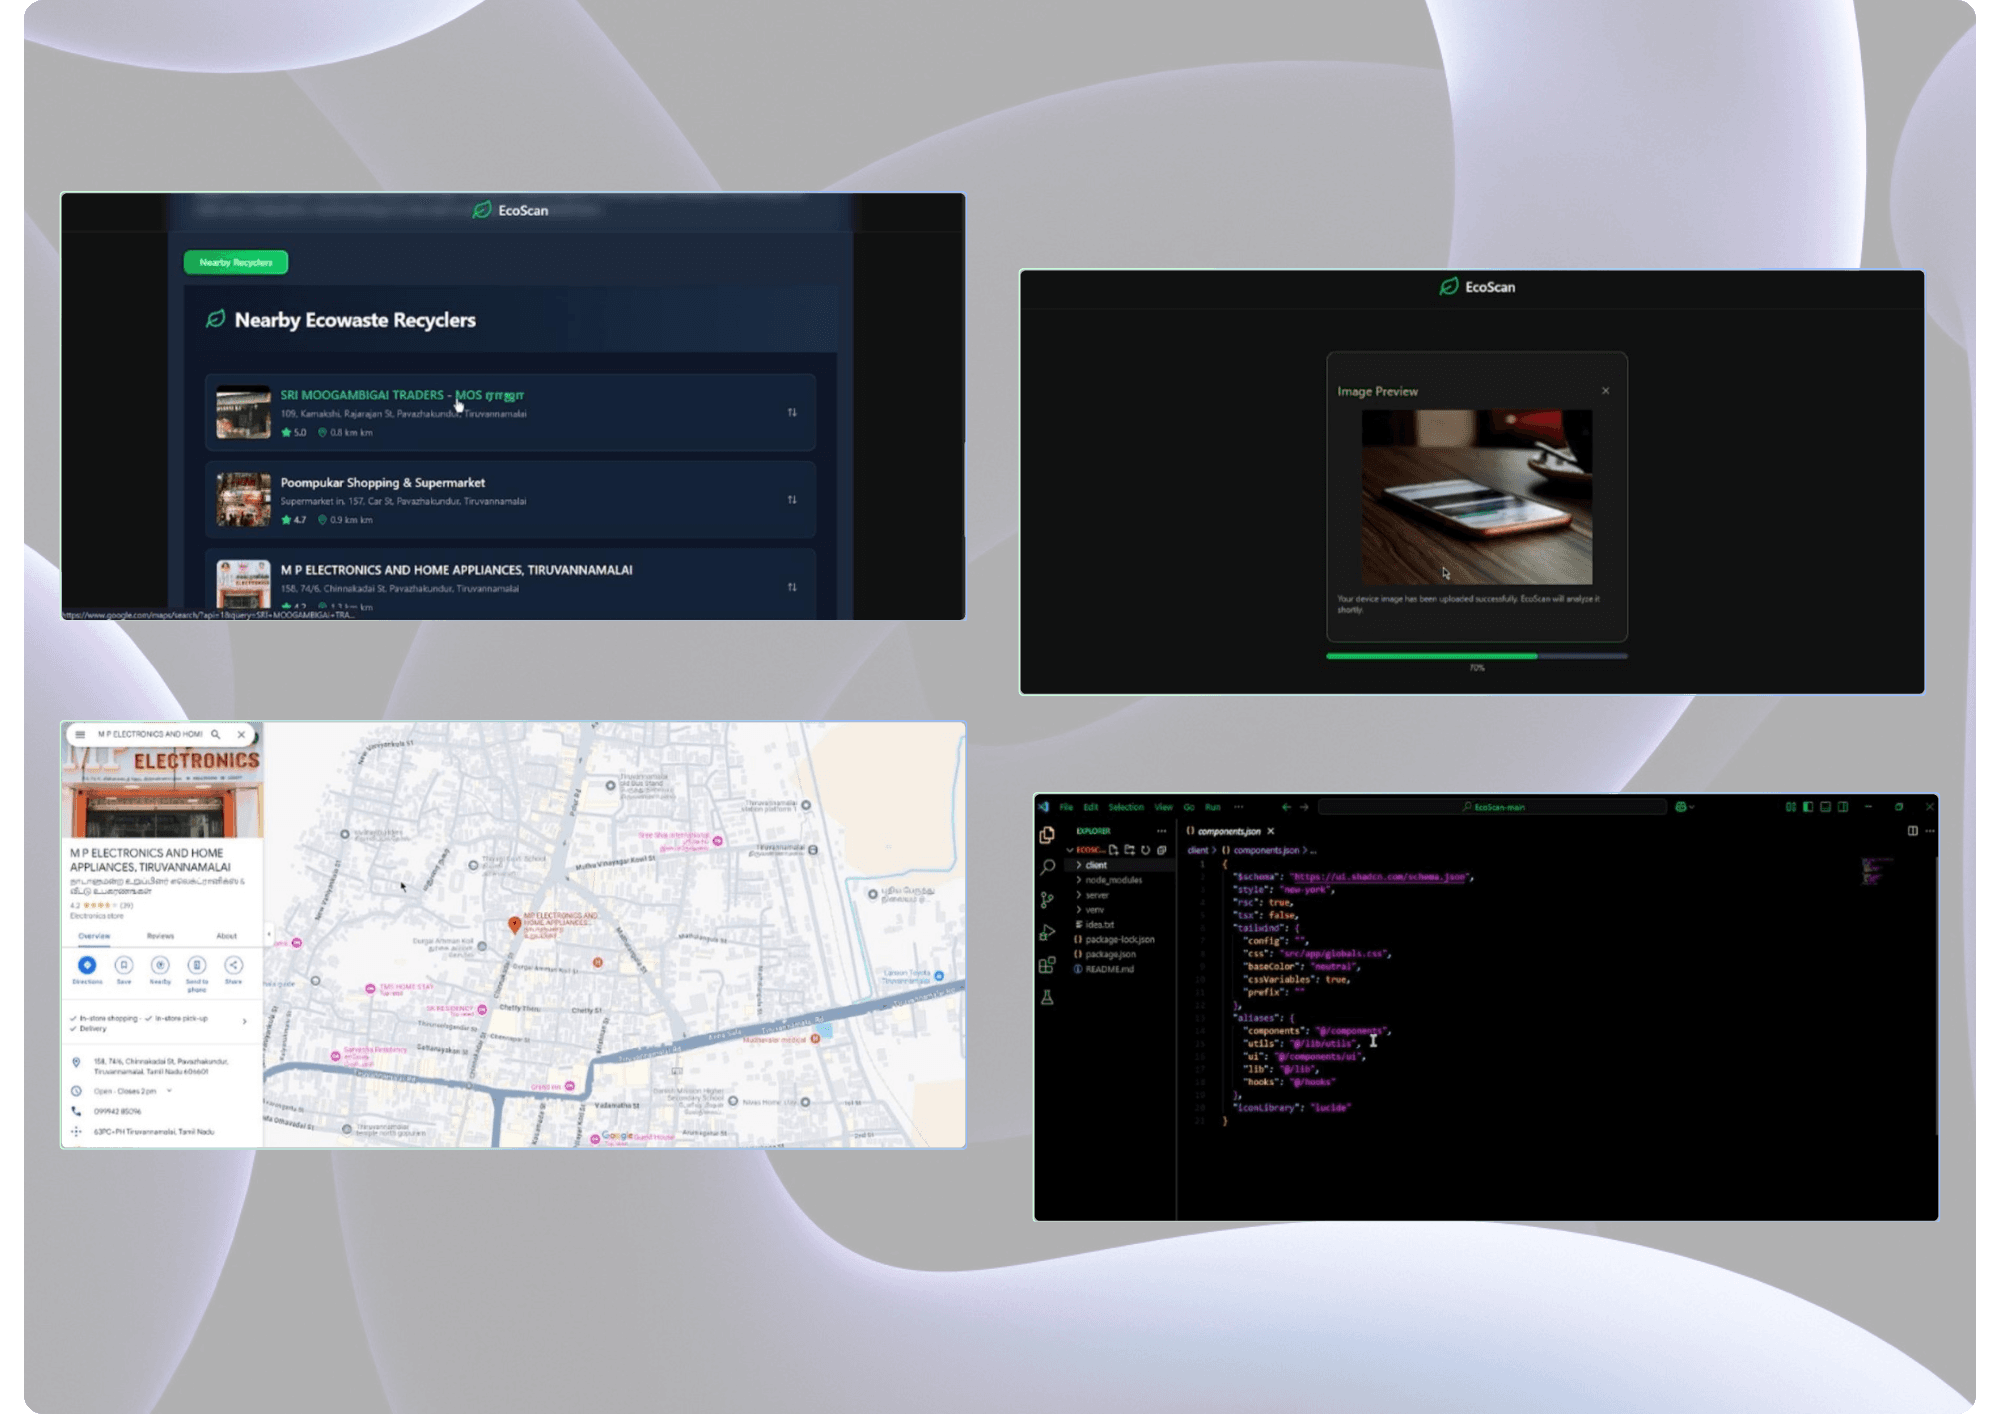Open Run and Debug in VS Code activity bar
This screenshot has width=2000, height=1414.
click(x=1047, y=932)
